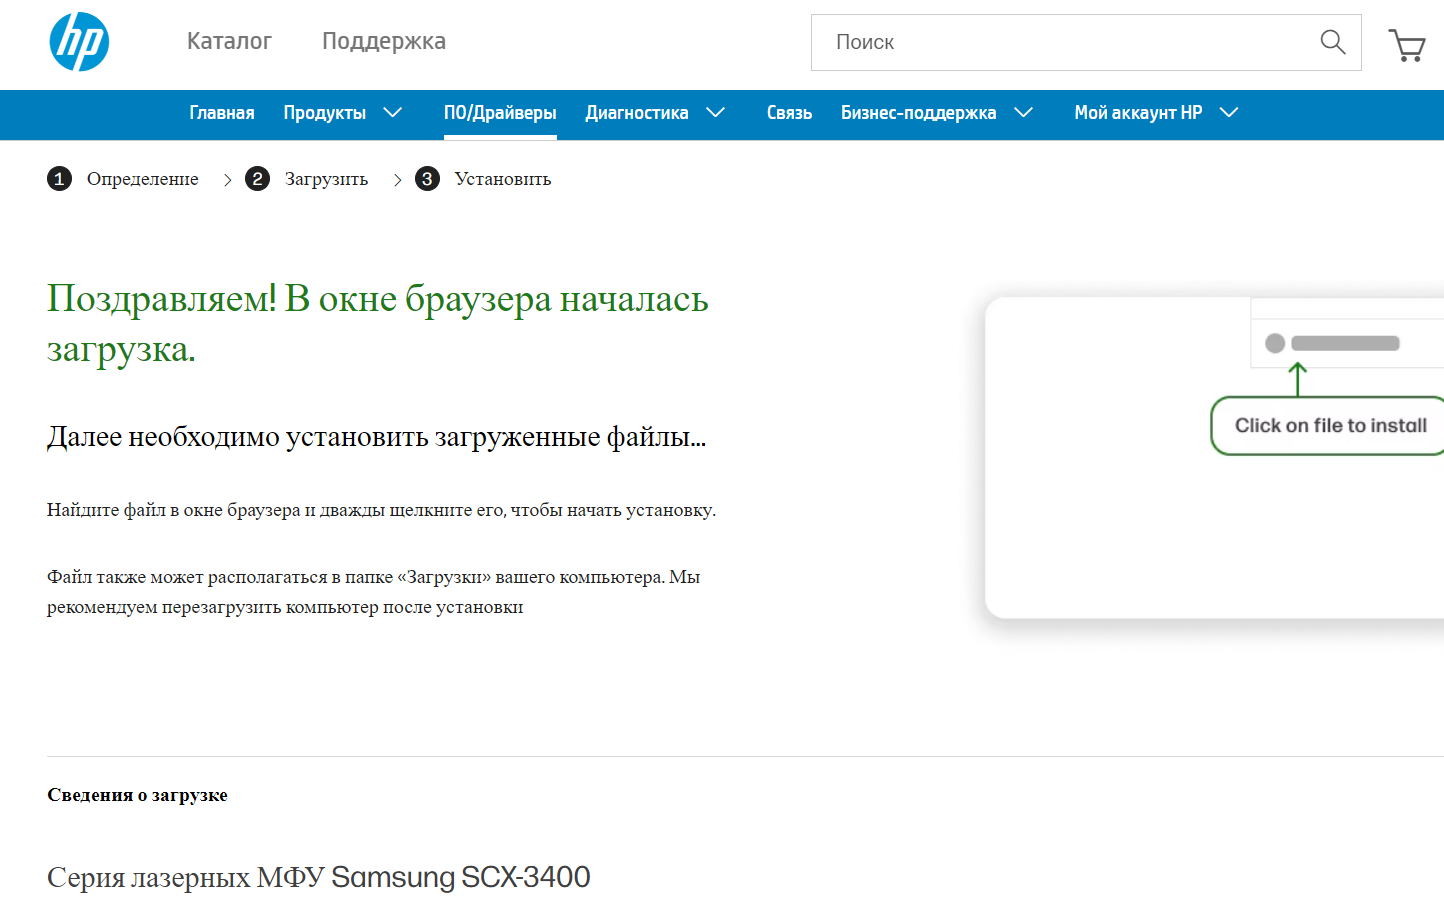Expand the Мой аккаунт HP chevron
The image size is (1444, 924).
pyautogui.click(x=1229, y=113)
